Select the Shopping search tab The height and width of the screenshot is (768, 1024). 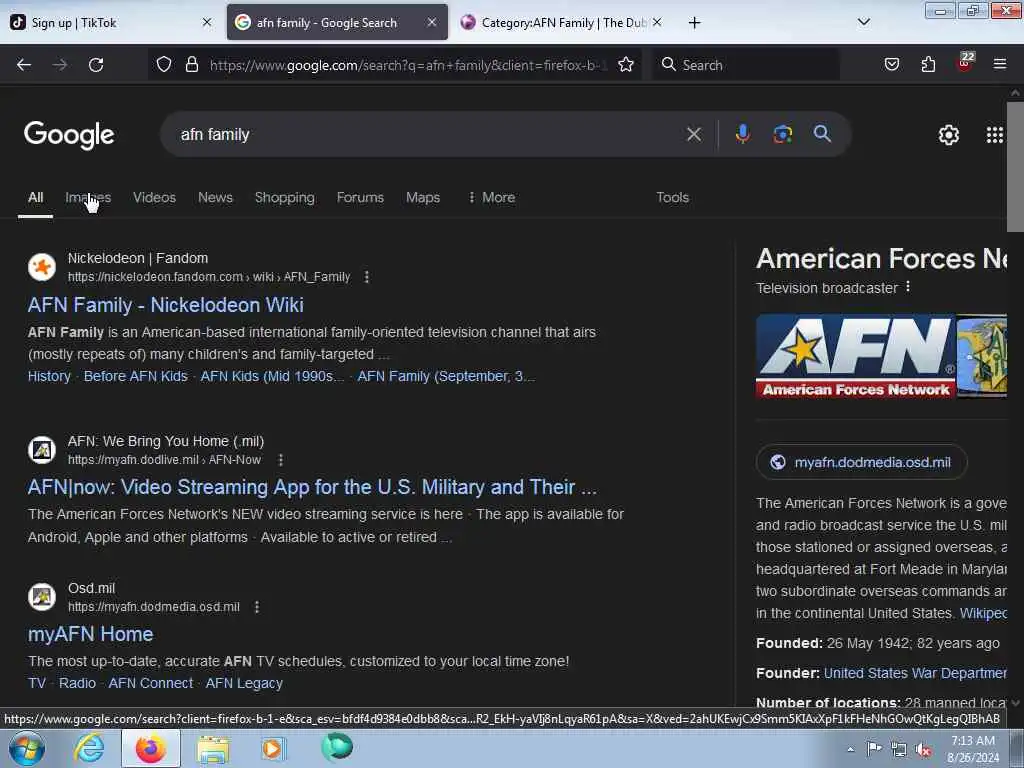tap(285, 197)
